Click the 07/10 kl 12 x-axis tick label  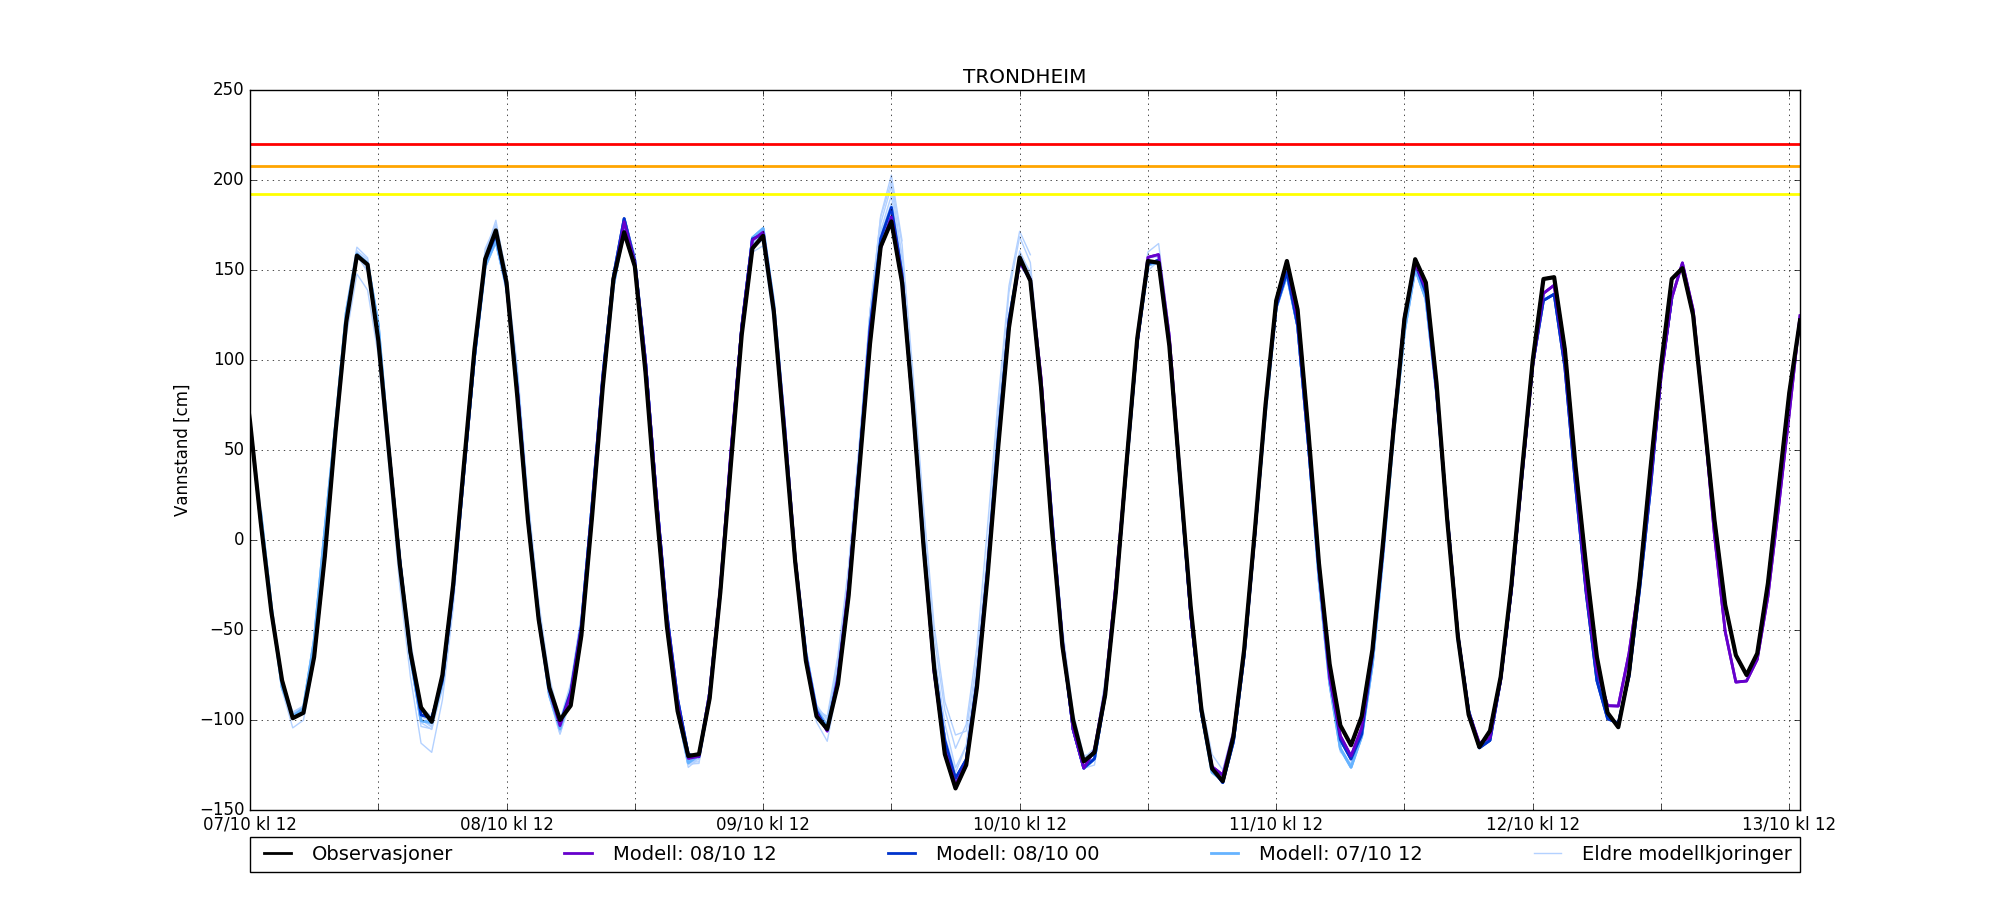point(250,825)
